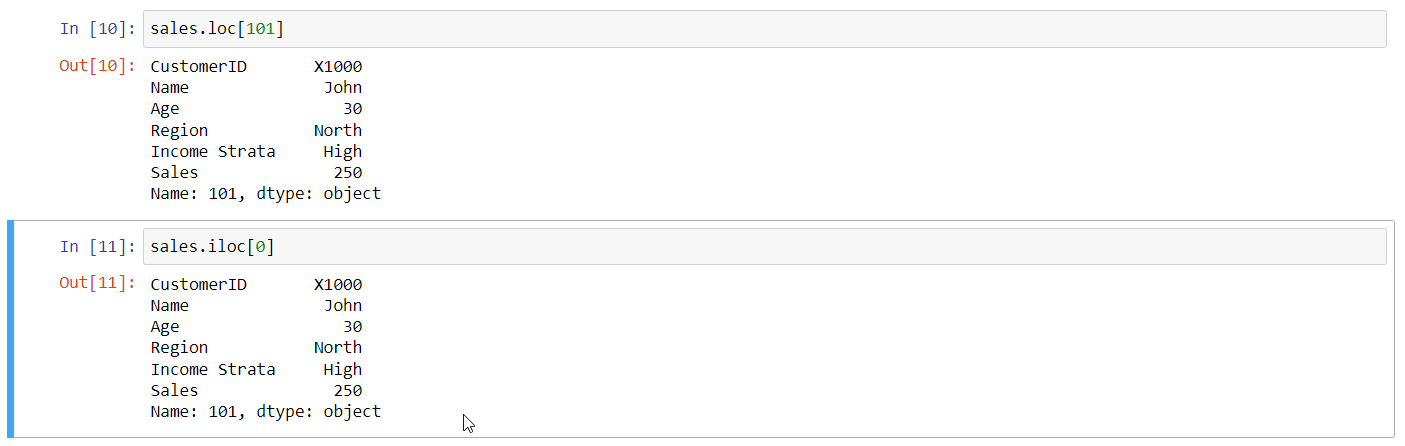Click the blue selected-cell bar on left
This screenshot has width=1405, height=446.
pyautogui.click(x=10, y=329)
